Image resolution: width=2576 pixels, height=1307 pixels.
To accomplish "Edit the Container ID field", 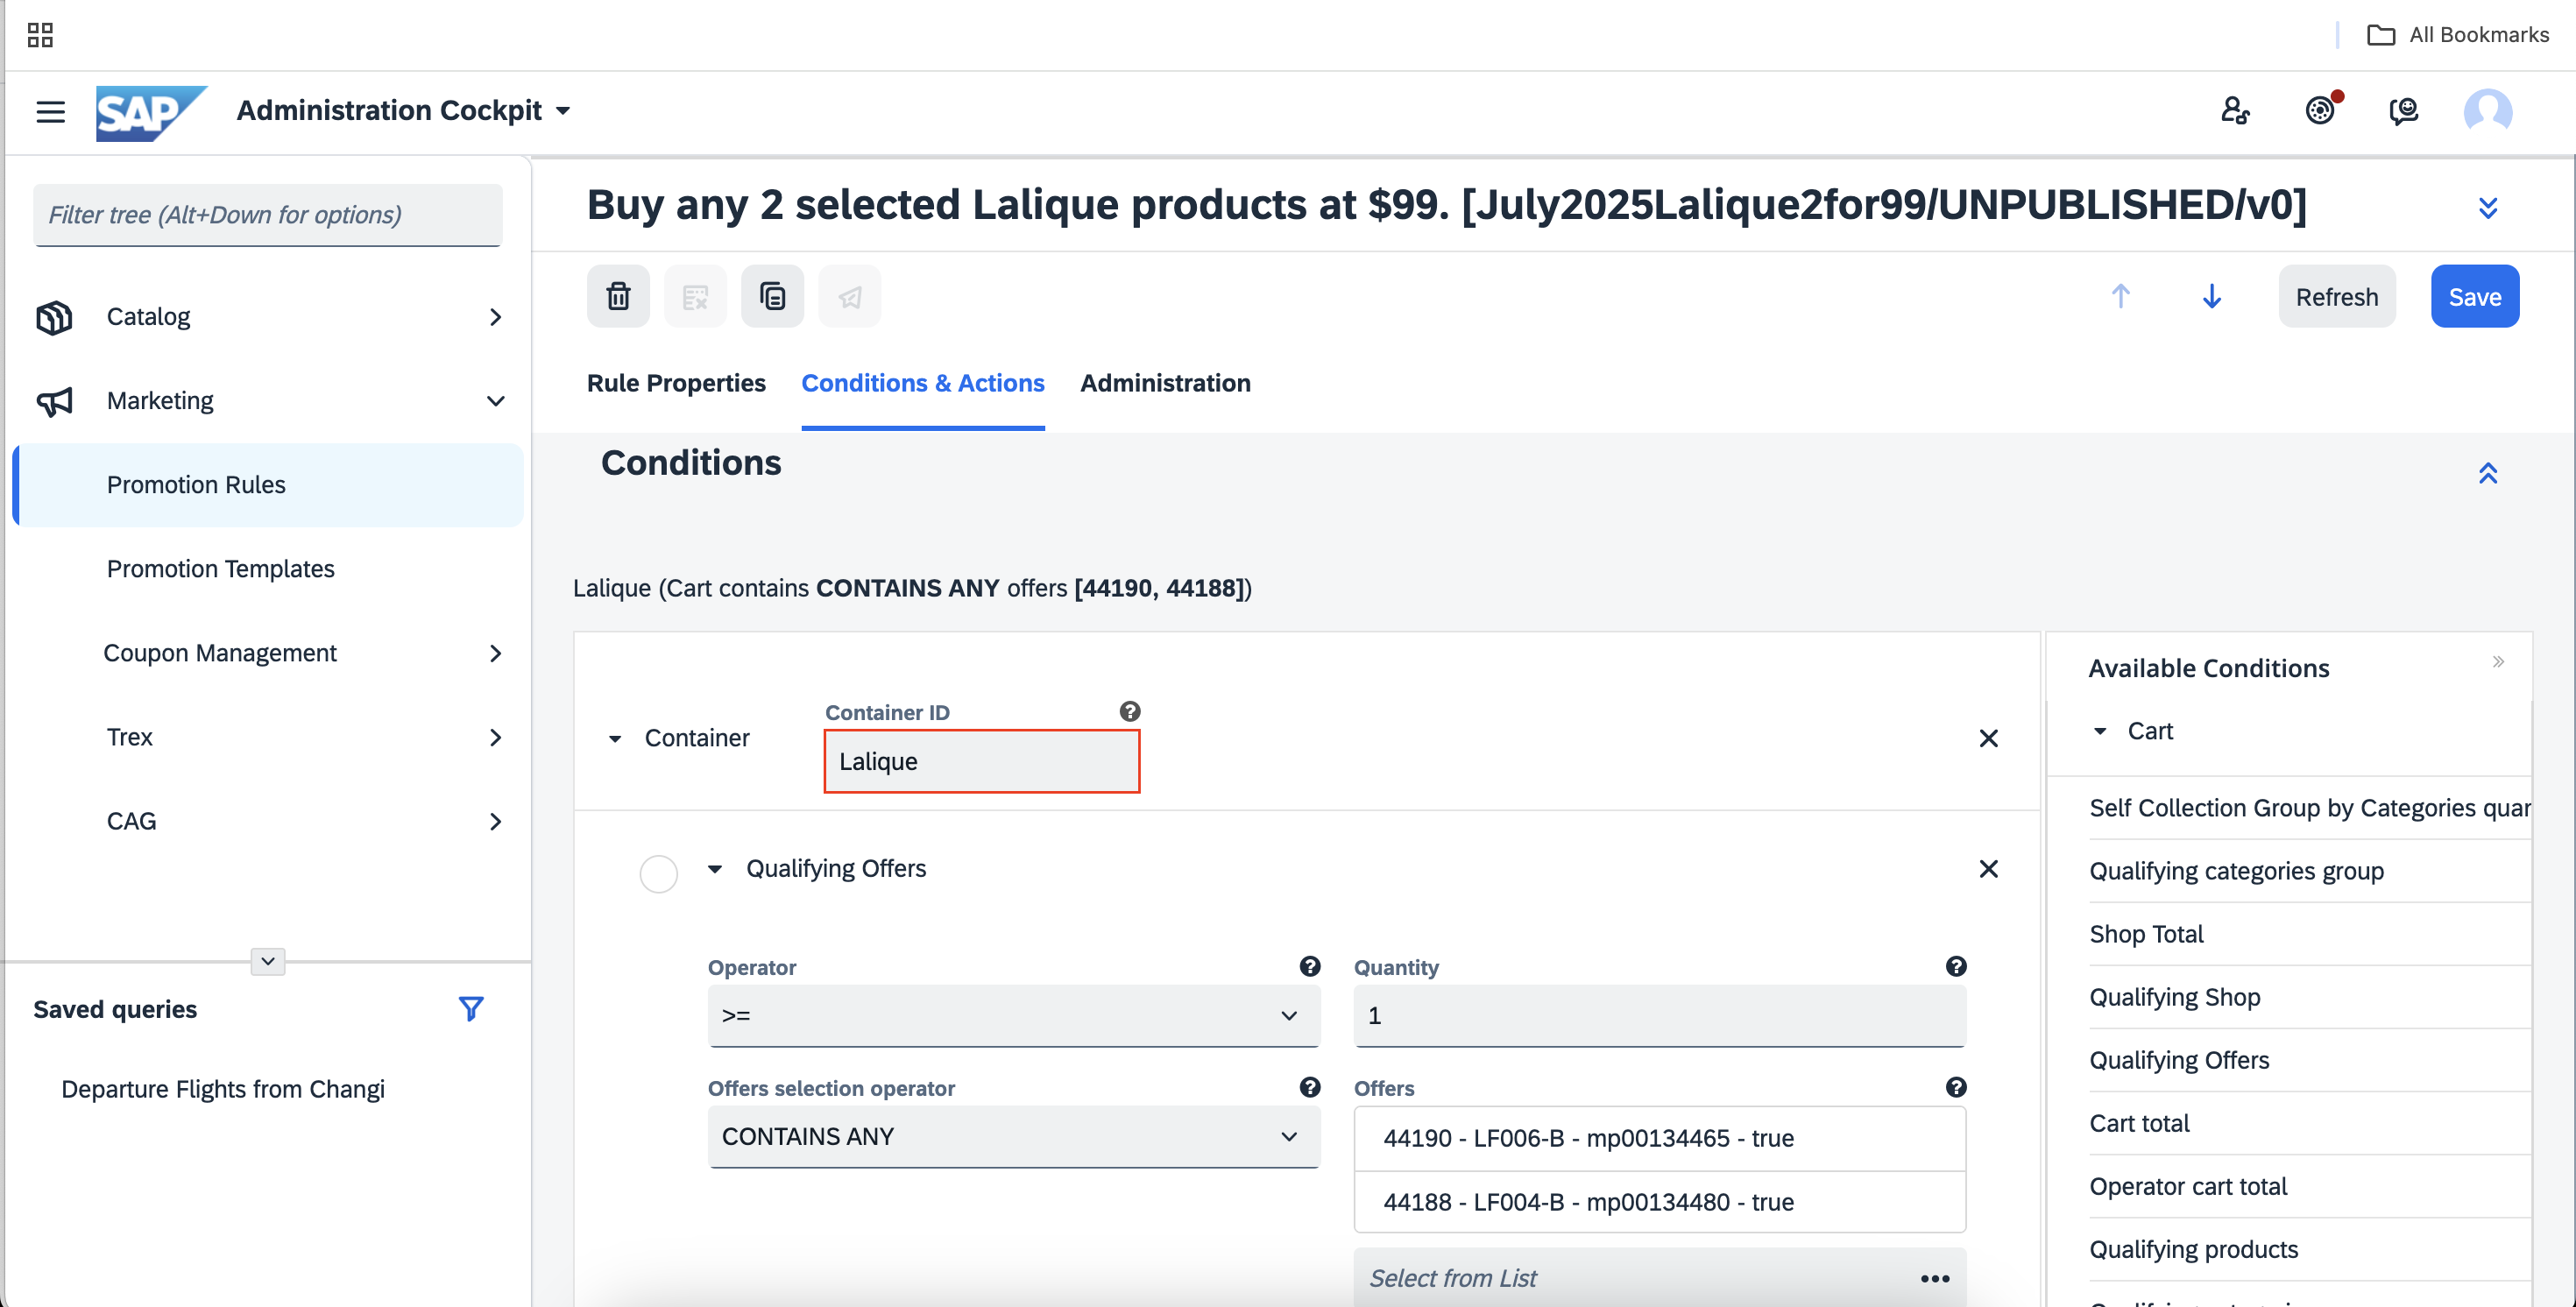I will pos(981,761).
